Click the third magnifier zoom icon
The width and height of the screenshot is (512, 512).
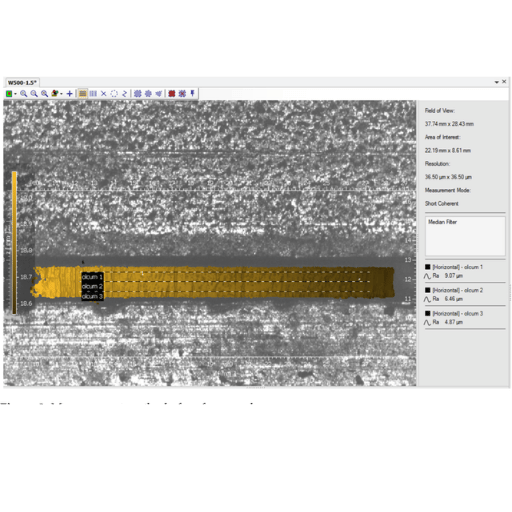click(44, 94)
